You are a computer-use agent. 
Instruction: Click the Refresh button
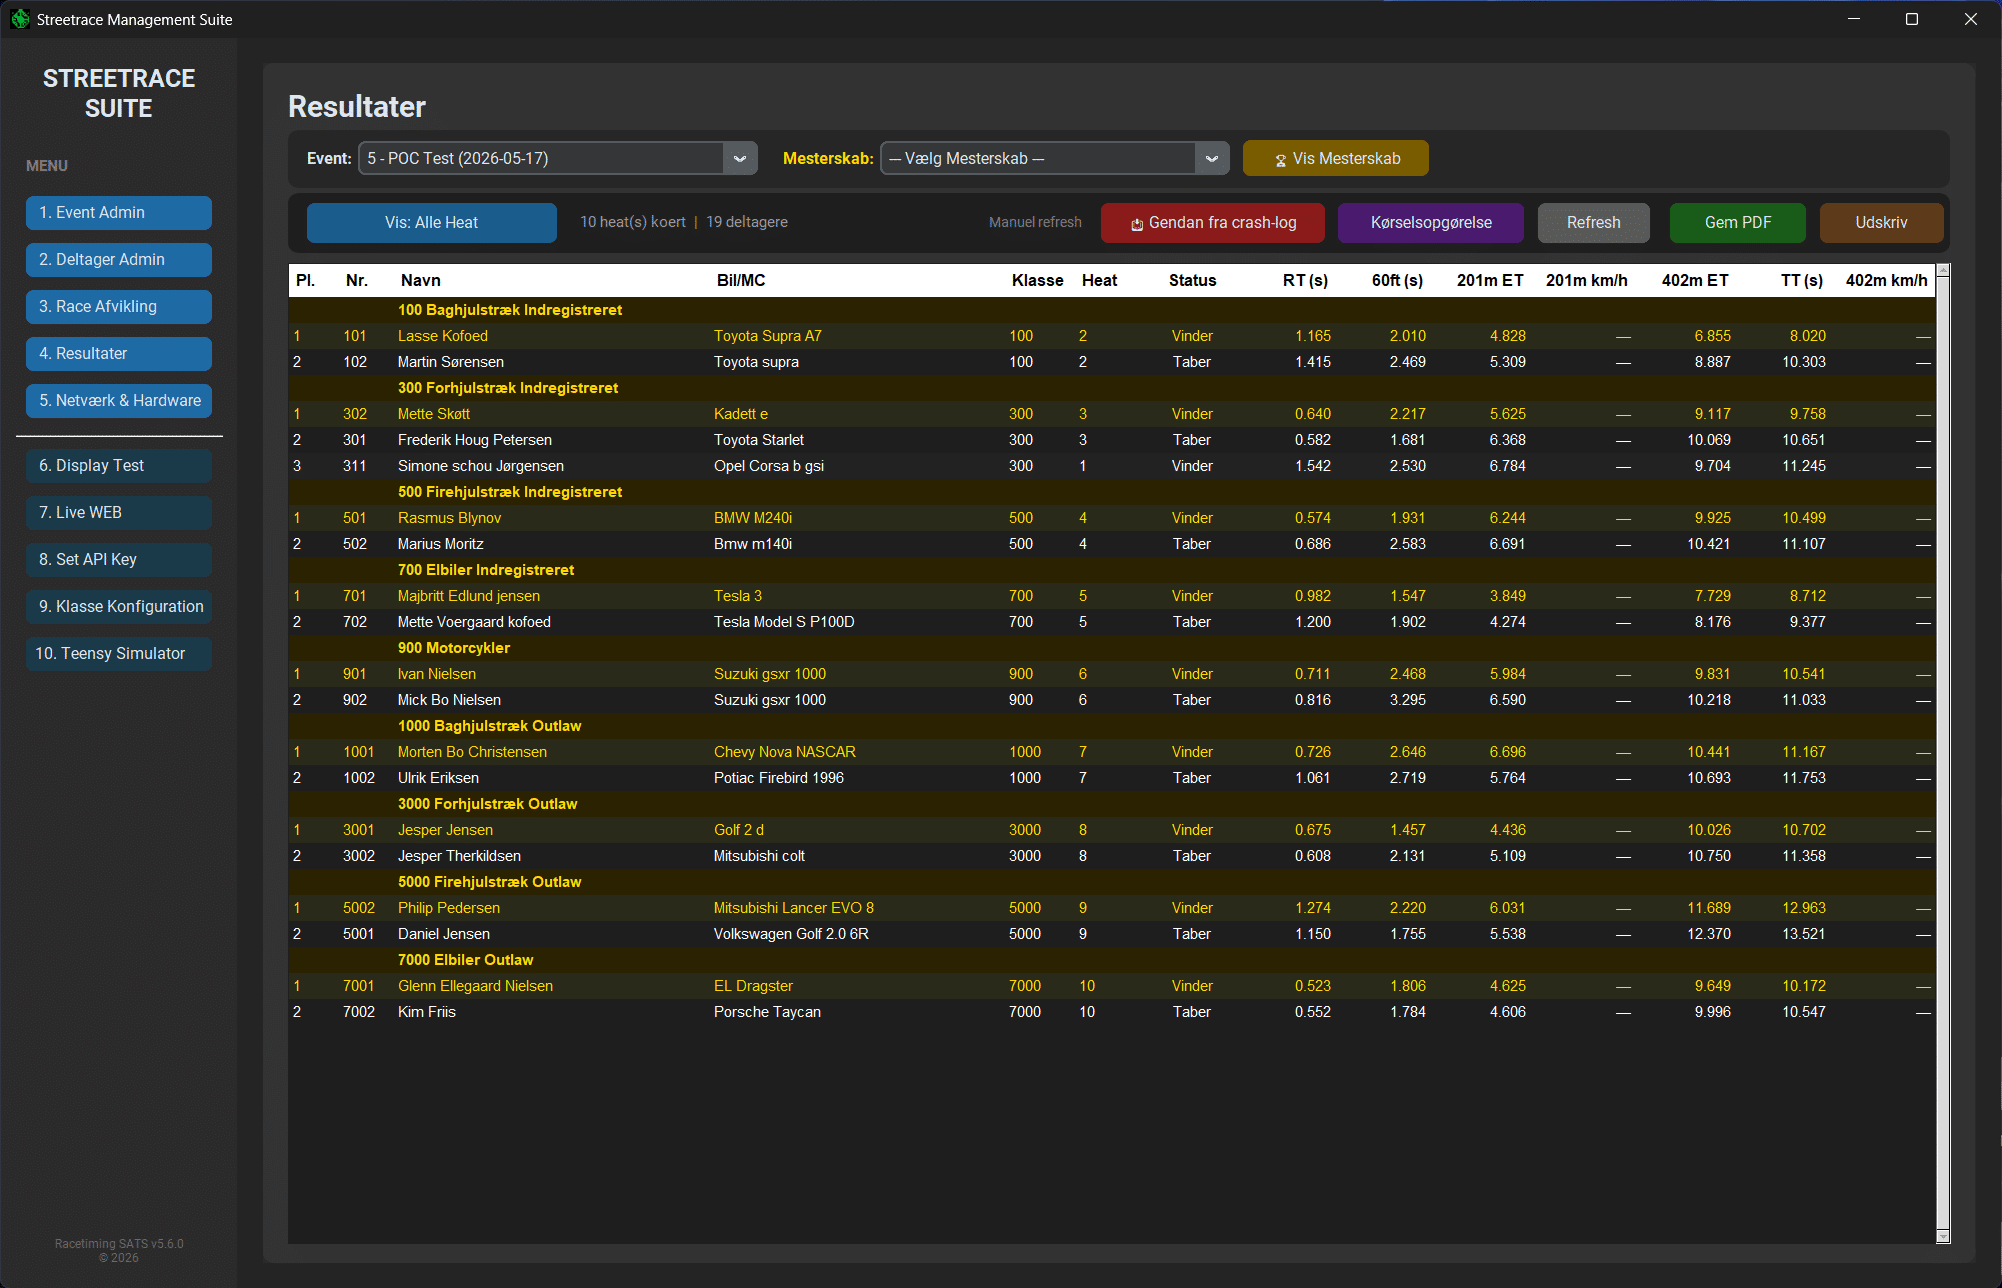point(1594,222)
